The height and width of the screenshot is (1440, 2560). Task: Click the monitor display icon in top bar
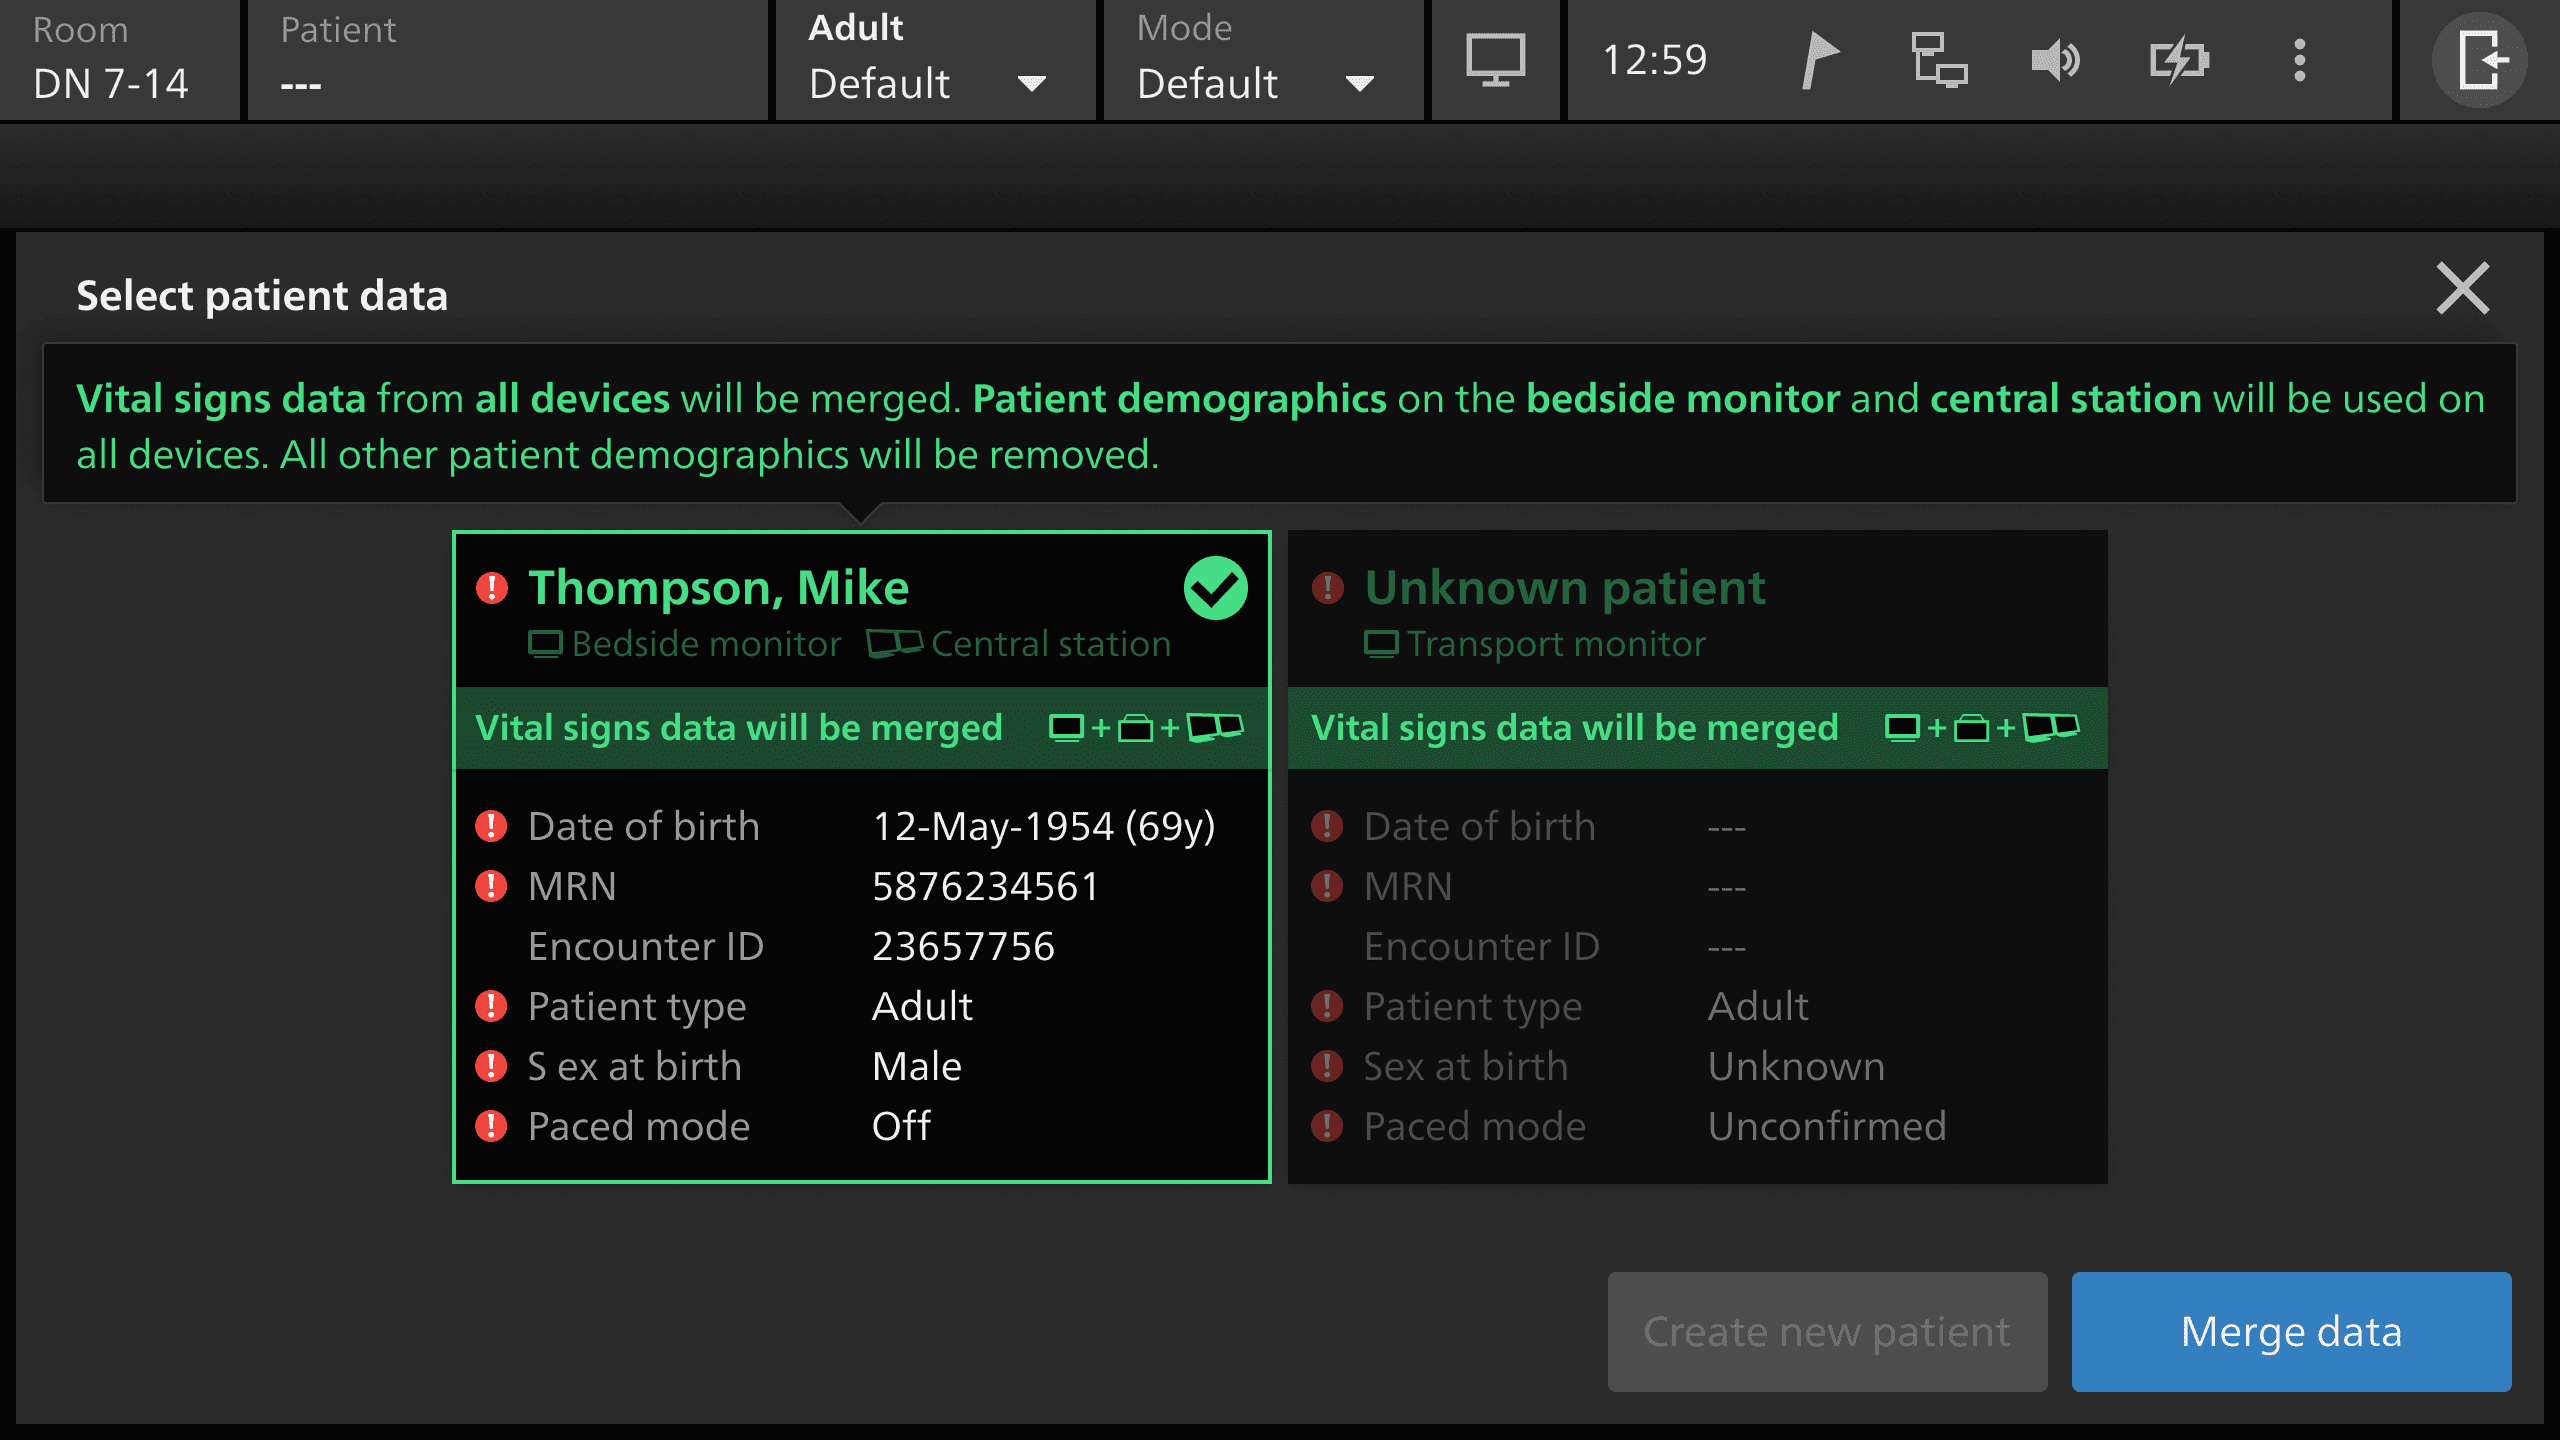(x=1495, y=60)
